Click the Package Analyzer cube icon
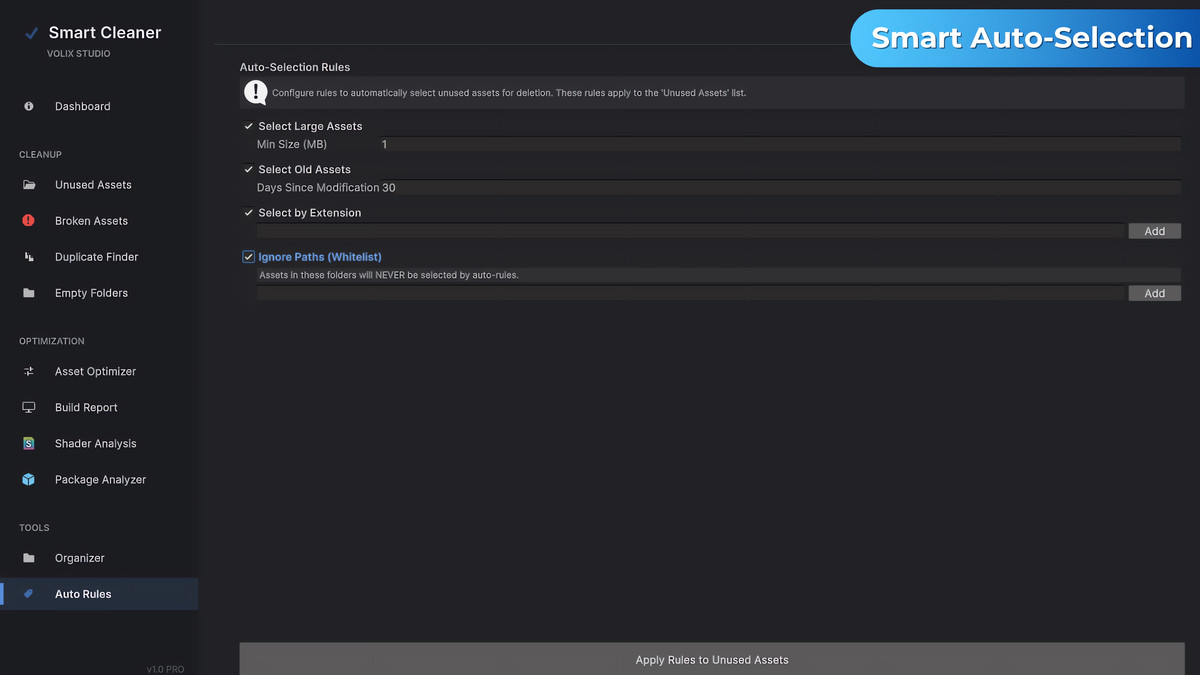 click(x=27, y=479)
